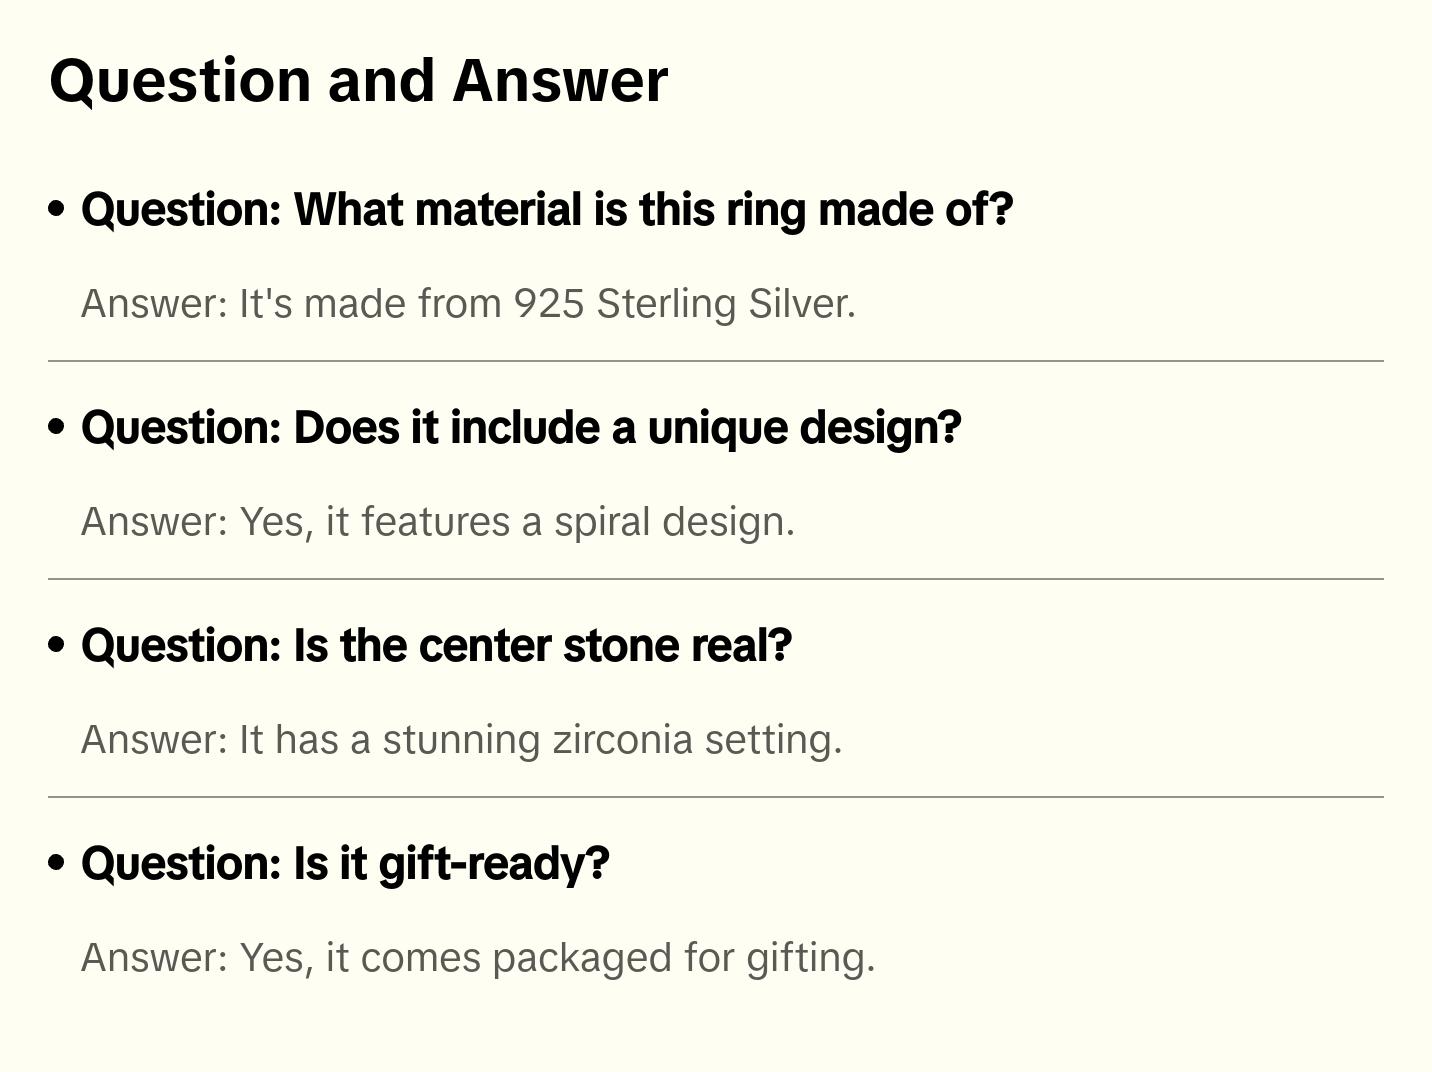This screenshot has height=1072, width=1432.
Task: Expand the ring material question
Action: (547, 210)
